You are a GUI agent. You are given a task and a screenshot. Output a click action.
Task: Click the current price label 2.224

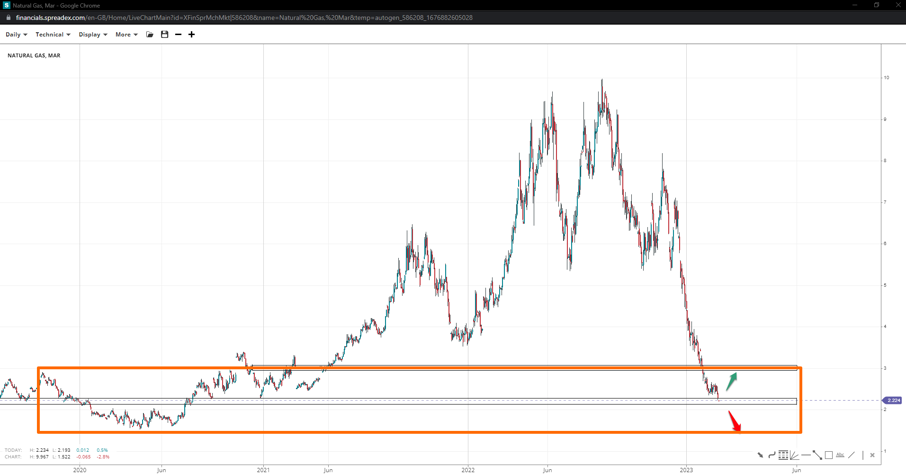coord(893,400)
